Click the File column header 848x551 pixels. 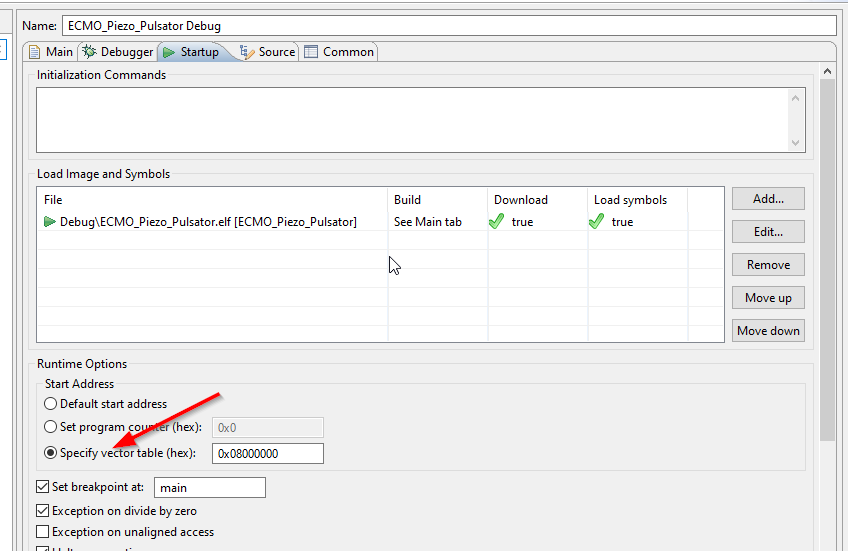(213, 200)
